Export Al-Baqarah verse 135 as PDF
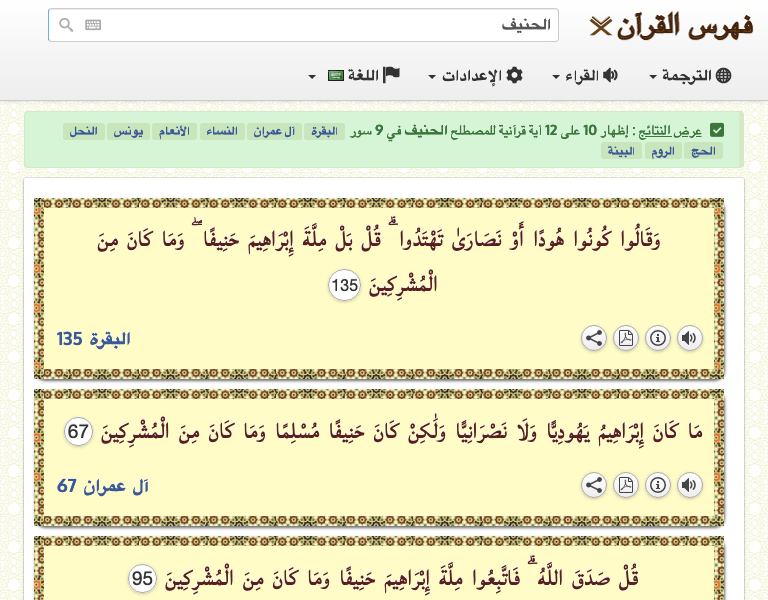 [626, 339]
